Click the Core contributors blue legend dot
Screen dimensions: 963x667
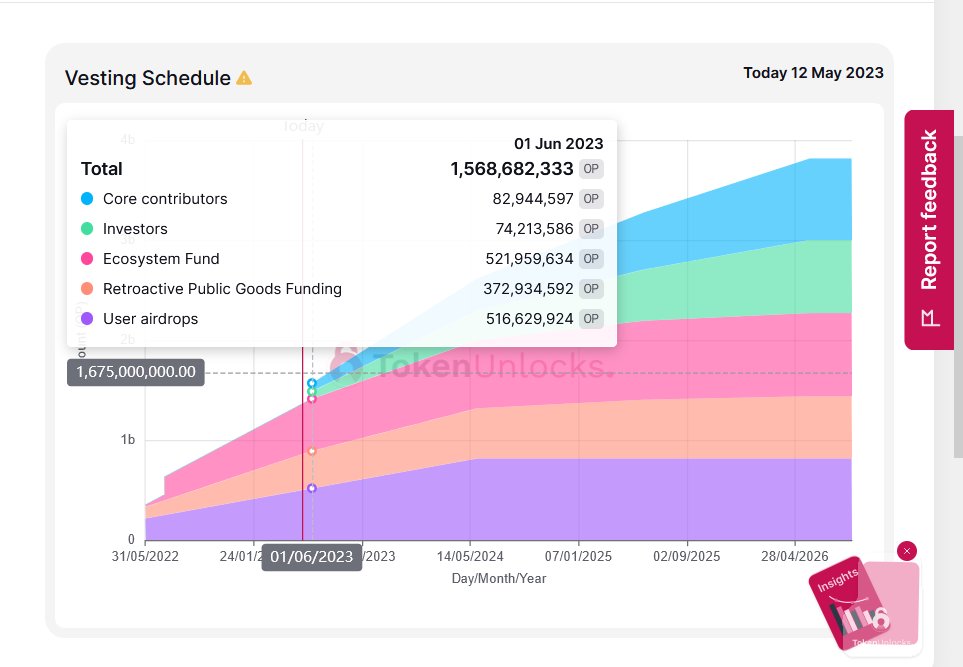(x=87, y=198)
